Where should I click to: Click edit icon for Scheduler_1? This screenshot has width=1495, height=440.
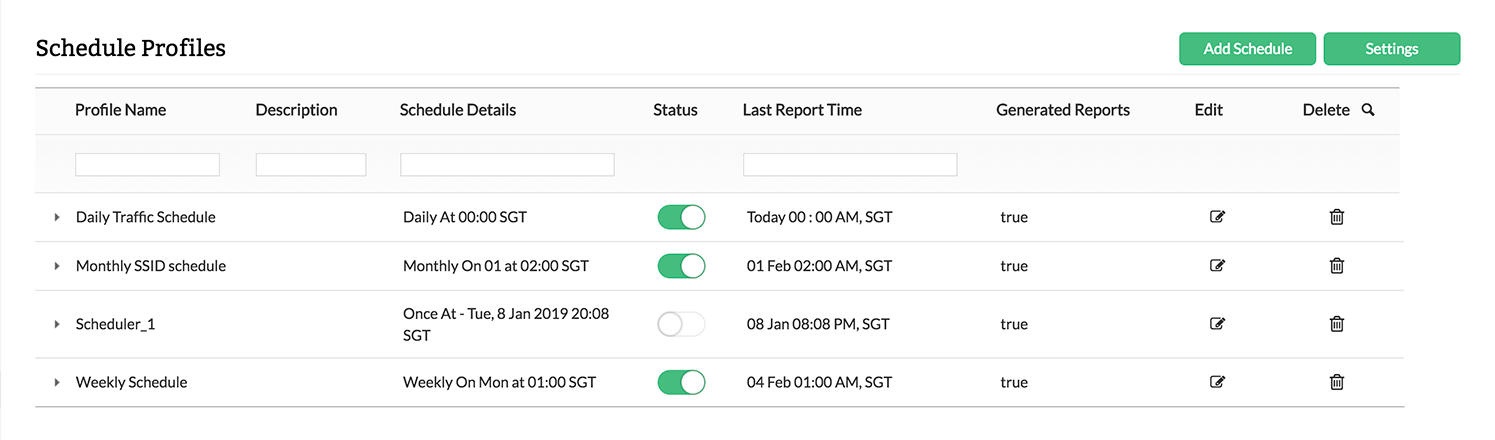point(1217,324)
